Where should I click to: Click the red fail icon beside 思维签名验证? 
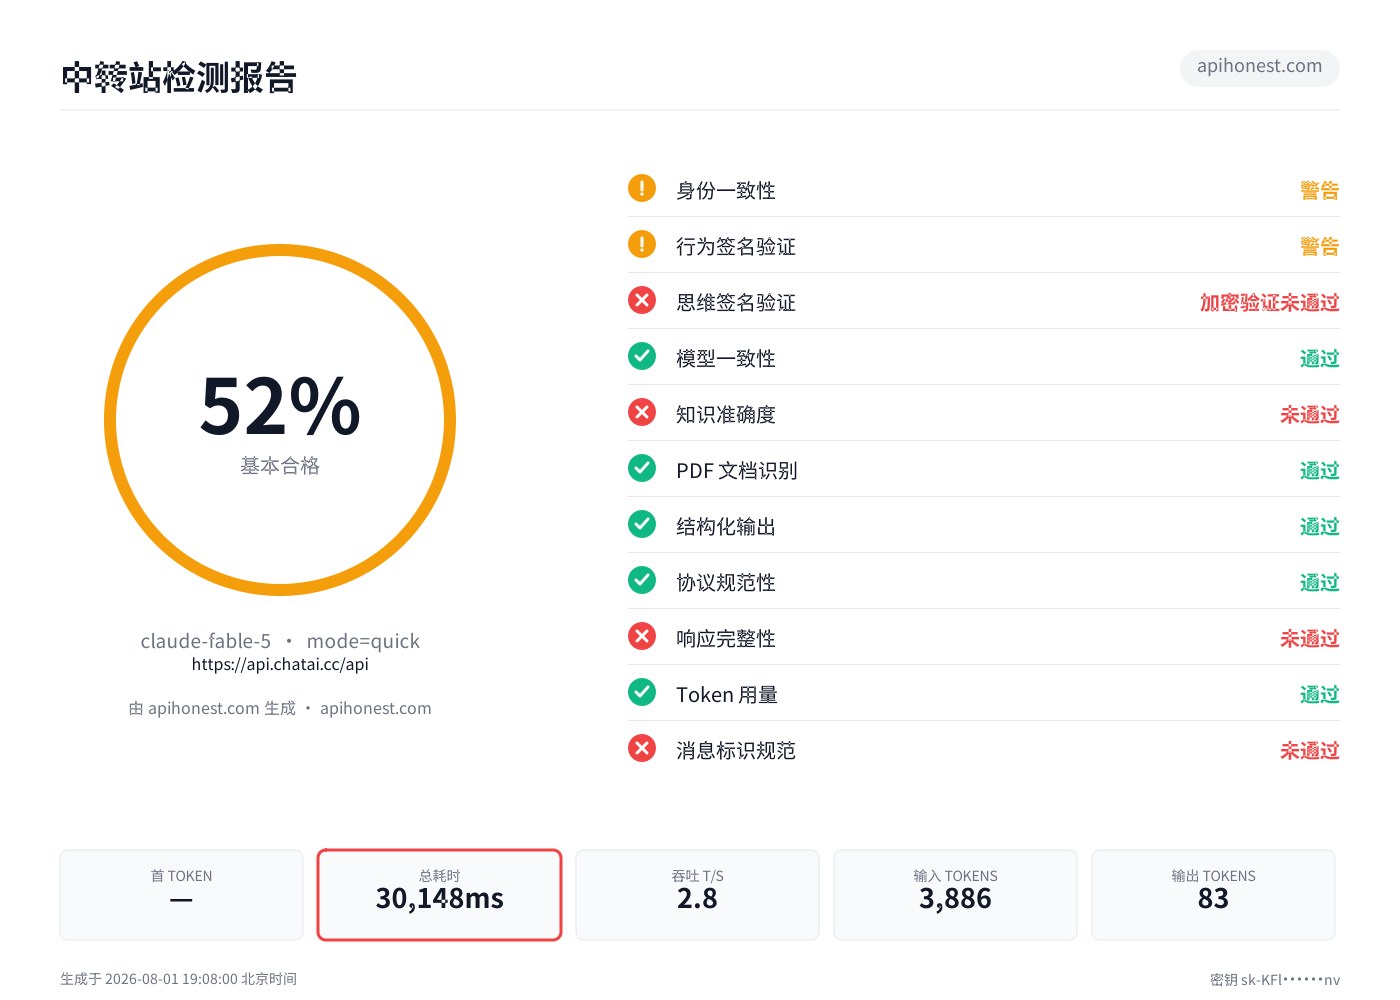pos(642,300)
